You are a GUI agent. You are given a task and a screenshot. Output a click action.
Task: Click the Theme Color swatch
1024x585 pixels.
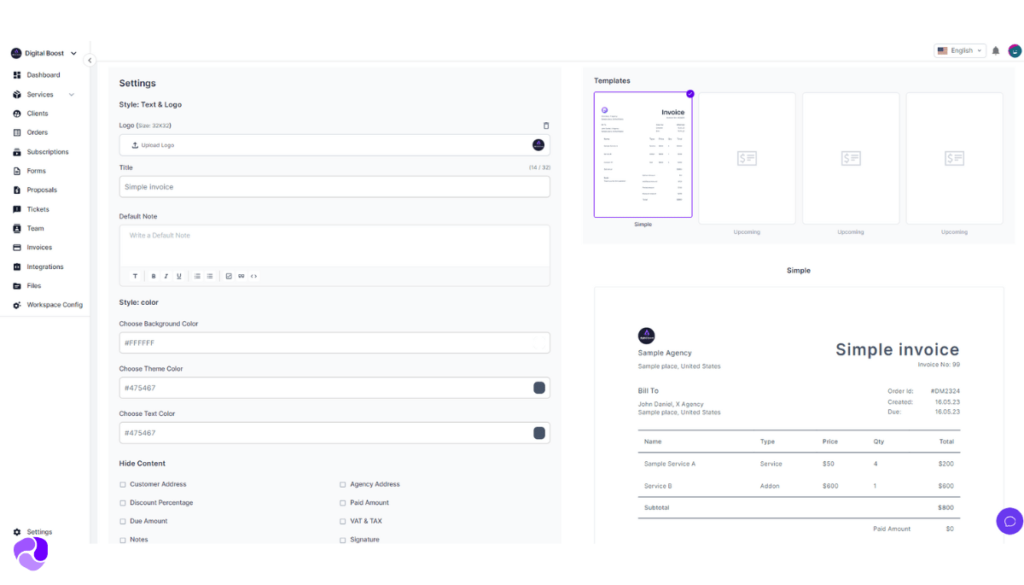[x=539, y=388]
